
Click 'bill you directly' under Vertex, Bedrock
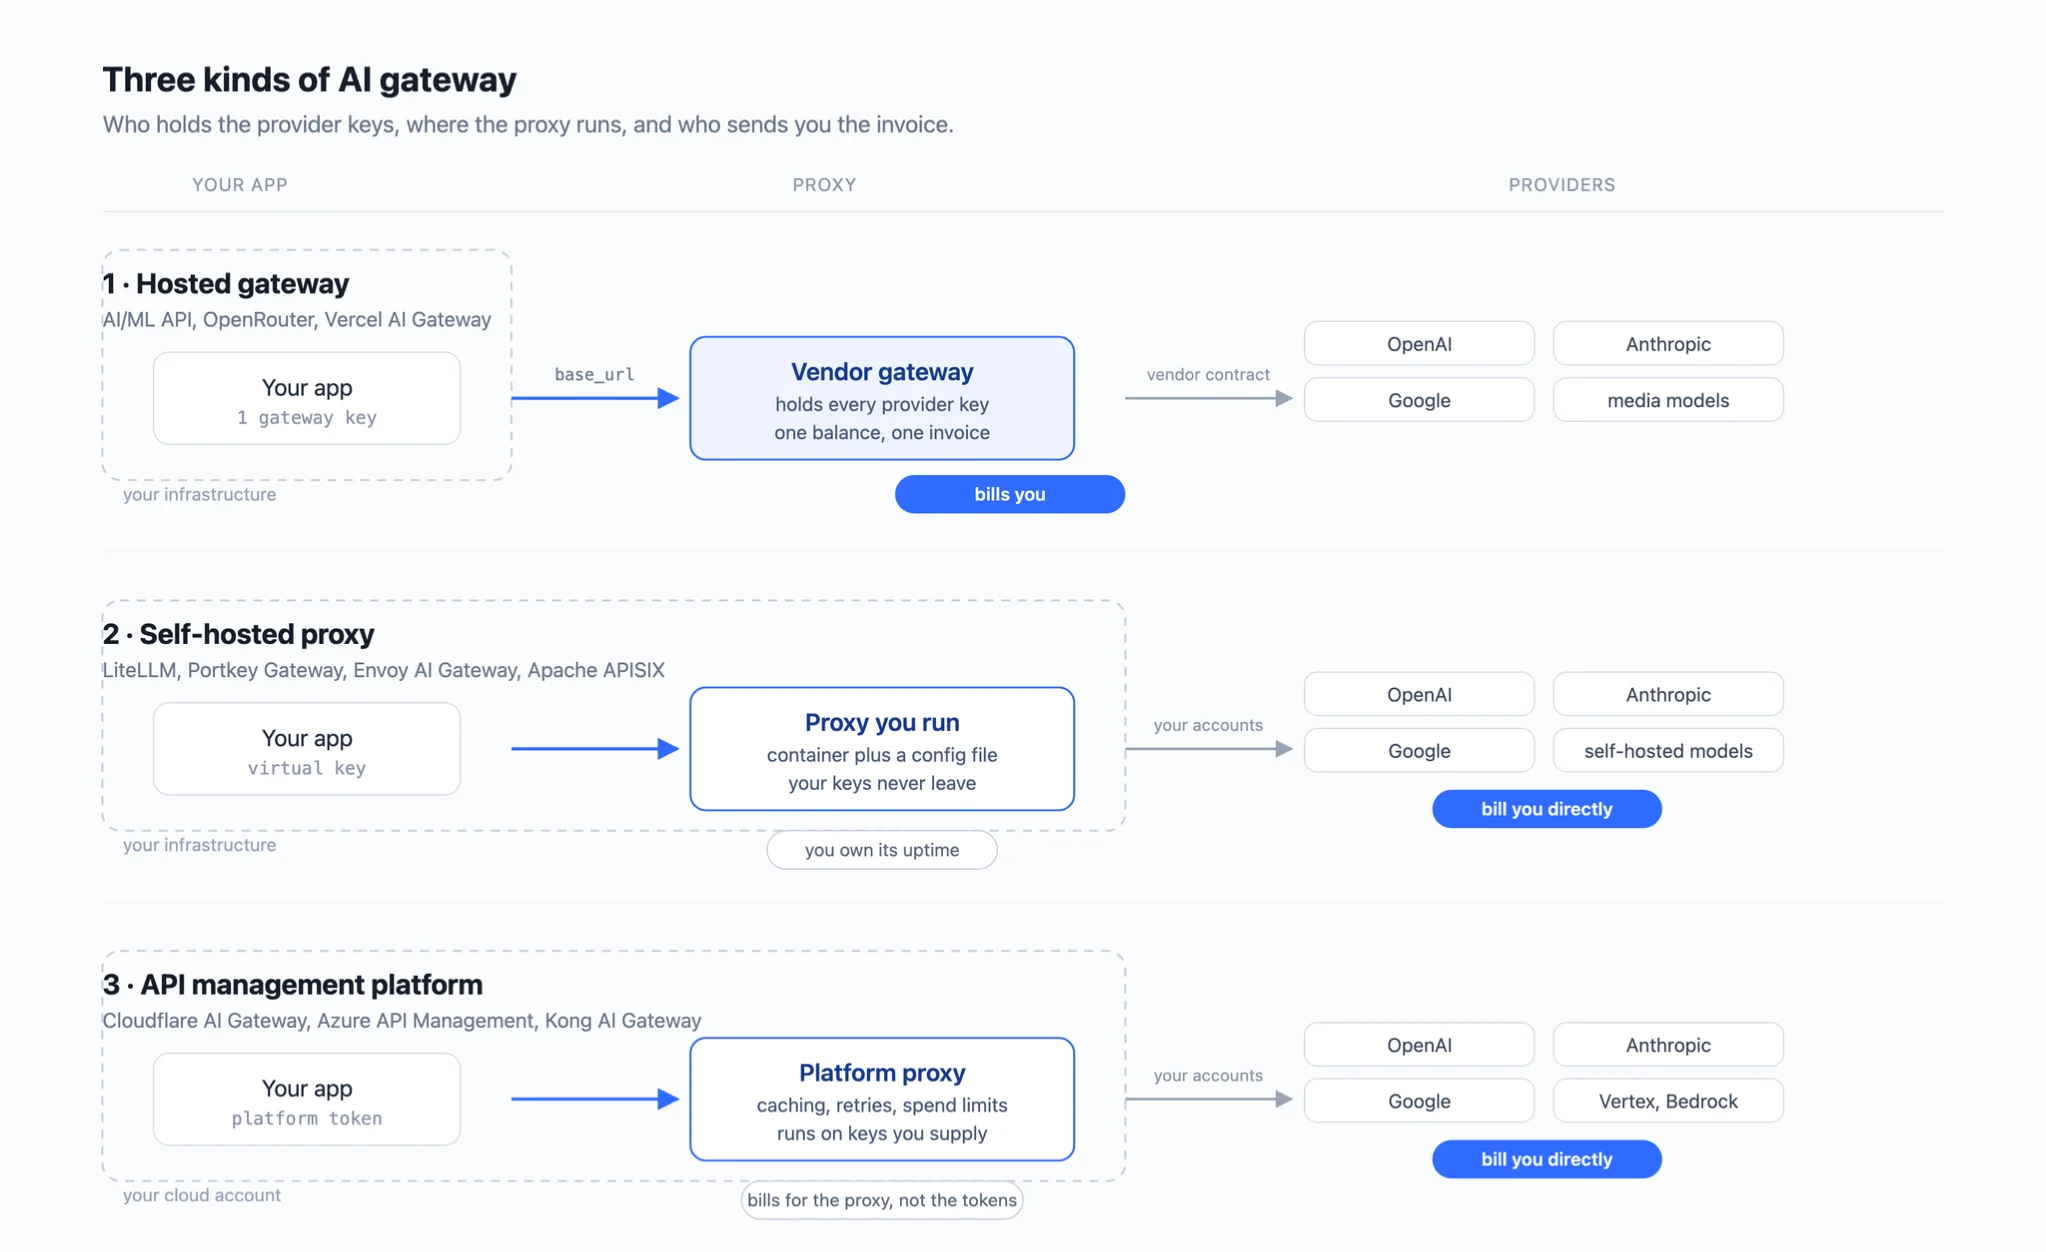(1547, 1159)
